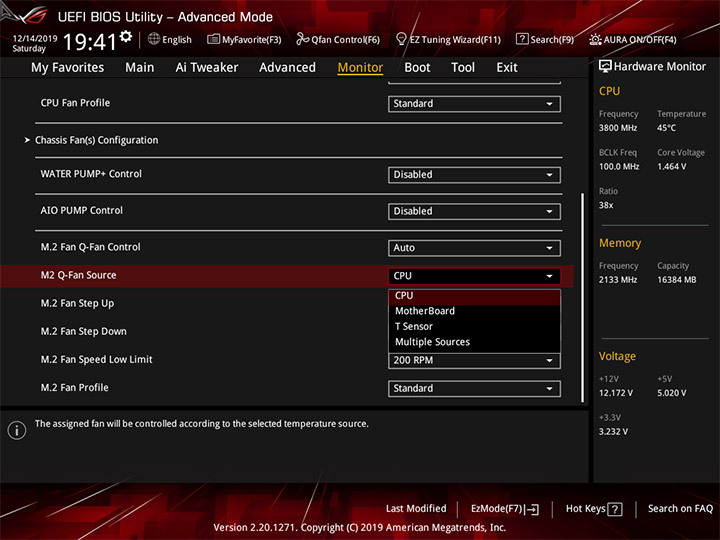Open M.2 Fan Q-Fan Control dropdown
The height and width of the screenshot is (540, 720).
point(474,248)
